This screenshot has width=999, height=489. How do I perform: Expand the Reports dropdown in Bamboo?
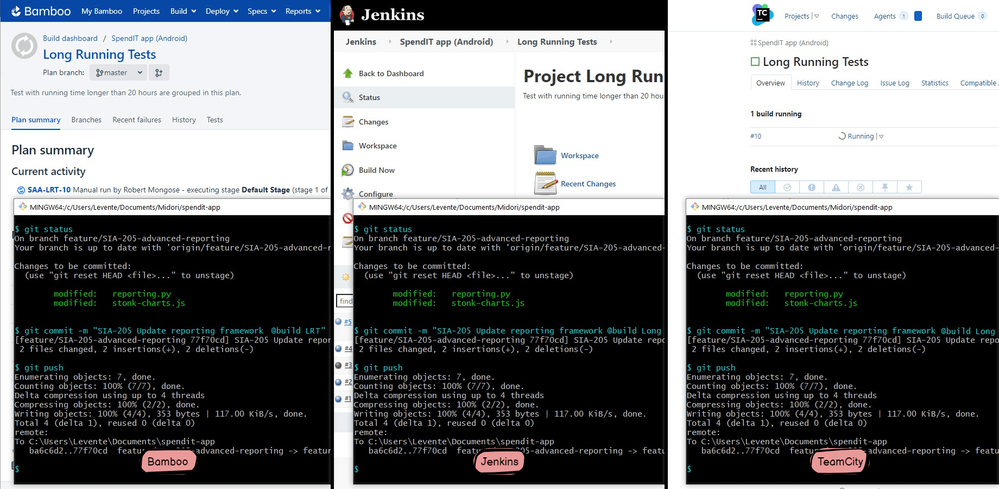[303, 11]
